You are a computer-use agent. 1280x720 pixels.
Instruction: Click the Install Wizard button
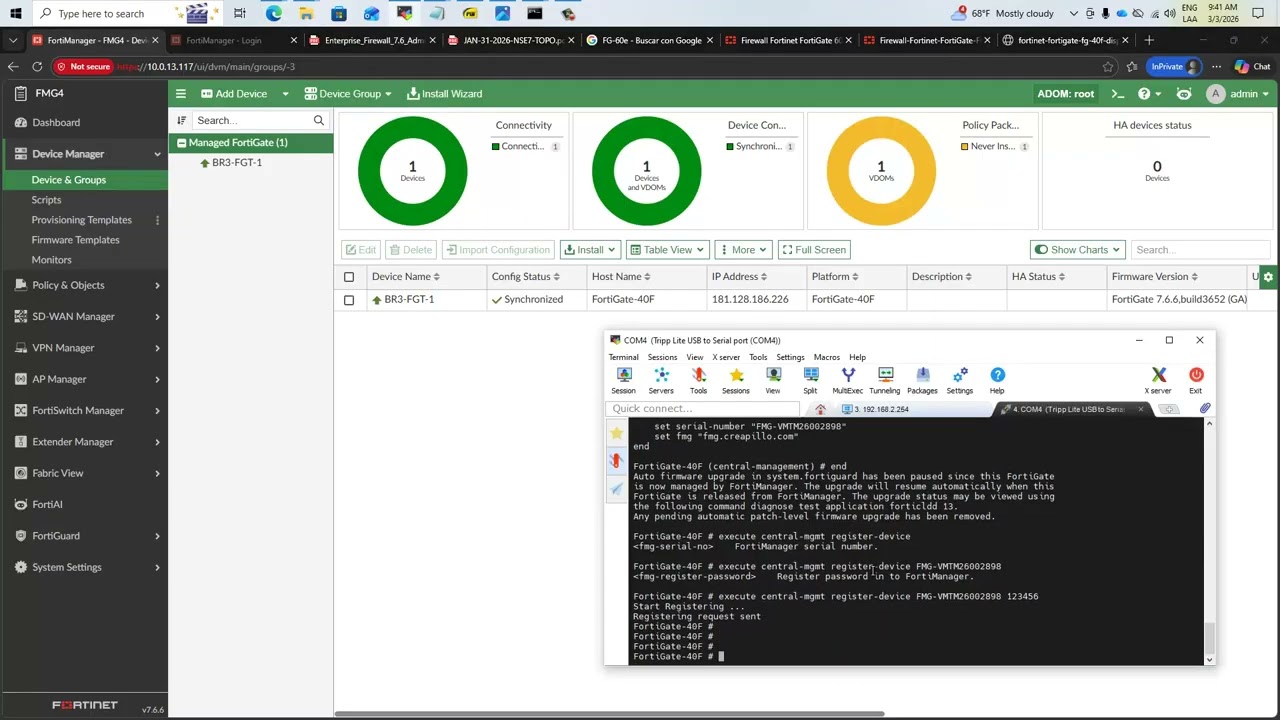coord(445,94)
